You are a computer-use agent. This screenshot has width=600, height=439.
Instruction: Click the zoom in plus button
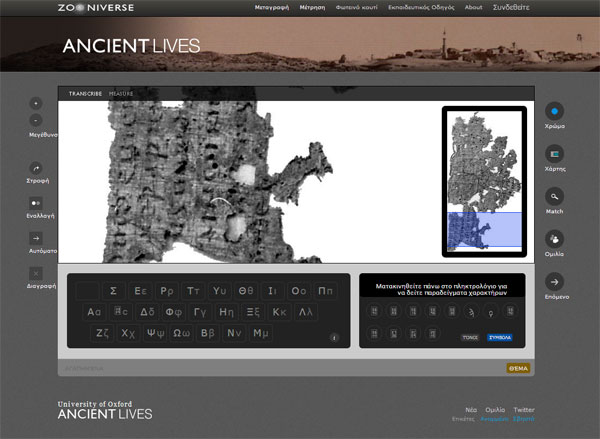pos(36,103)
